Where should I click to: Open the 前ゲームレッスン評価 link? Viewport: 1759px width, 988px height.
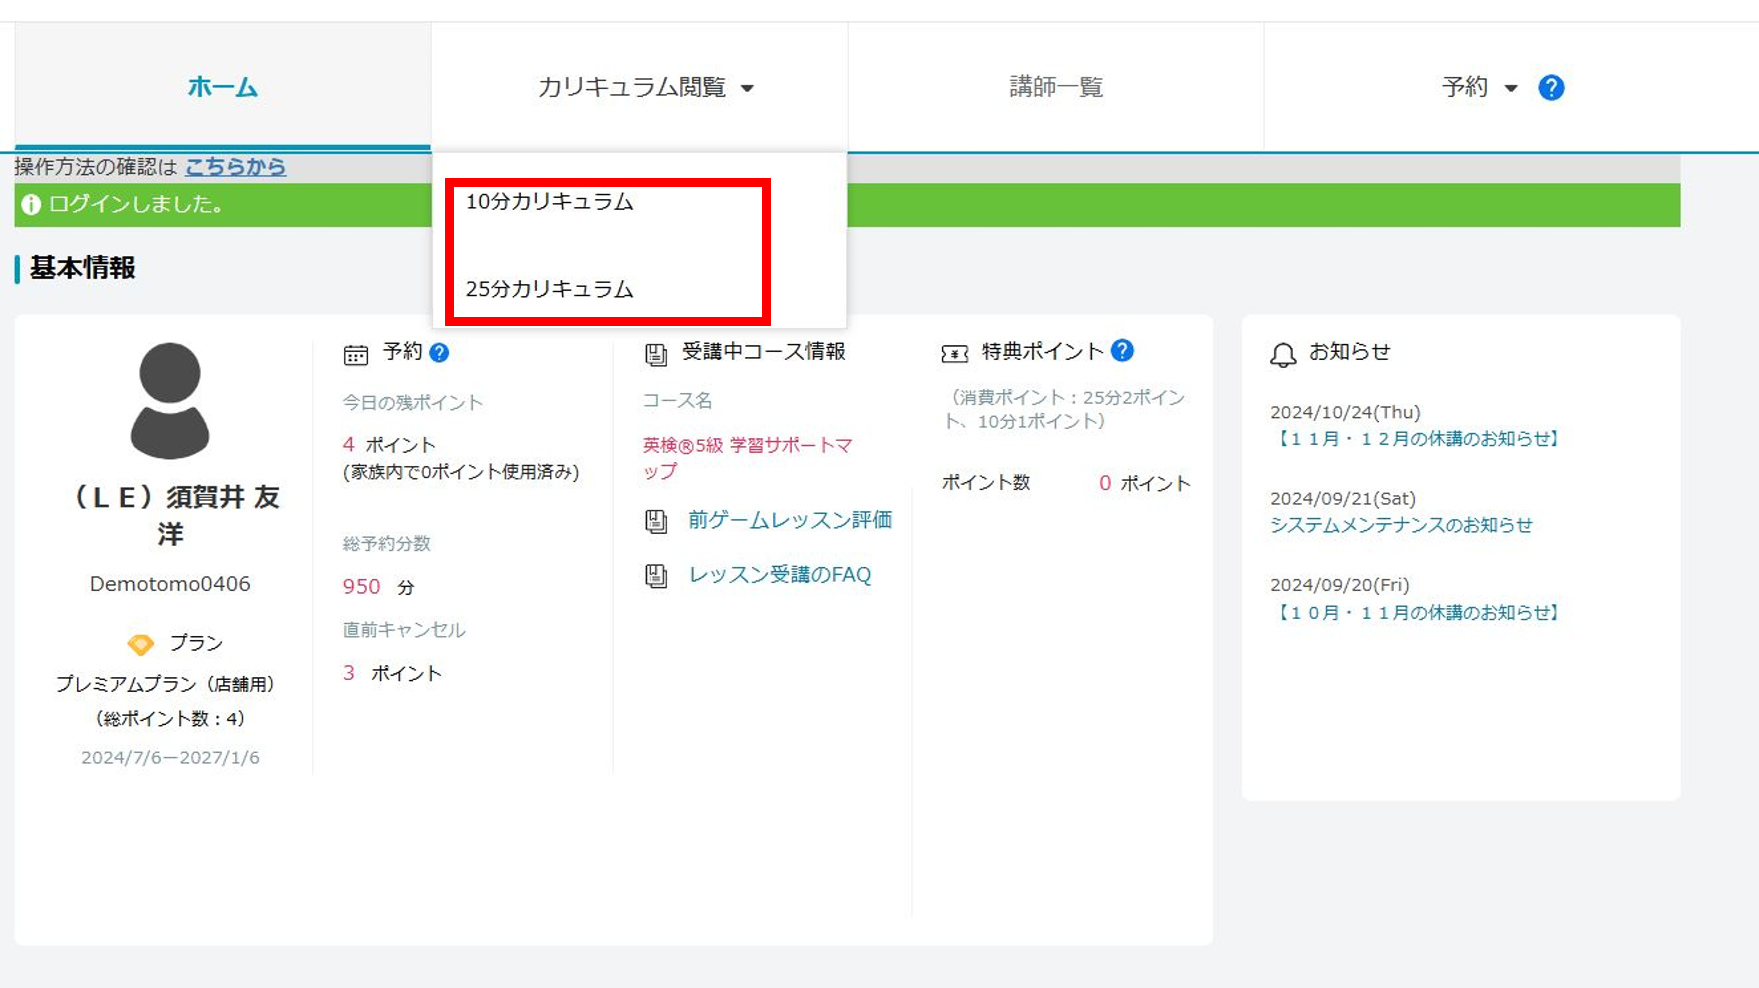point(789,520)
